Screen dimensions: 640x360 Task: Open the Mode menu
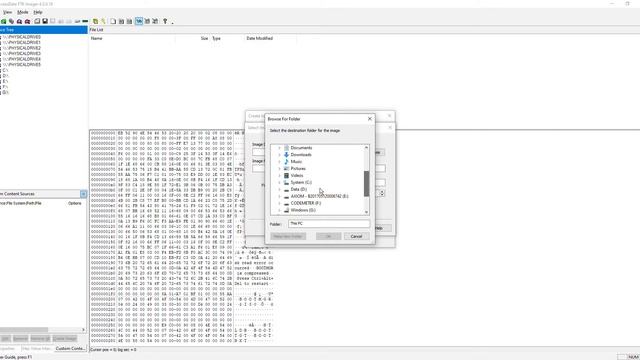point(22,12)
